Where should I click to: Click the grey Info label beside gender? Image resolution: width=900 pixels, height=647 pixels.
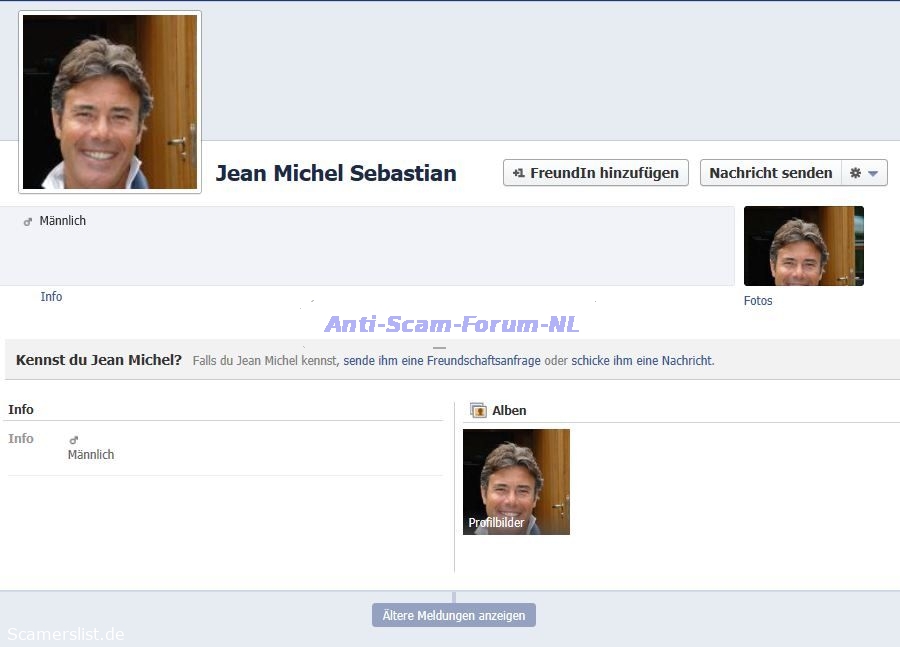tap(21, 439)
